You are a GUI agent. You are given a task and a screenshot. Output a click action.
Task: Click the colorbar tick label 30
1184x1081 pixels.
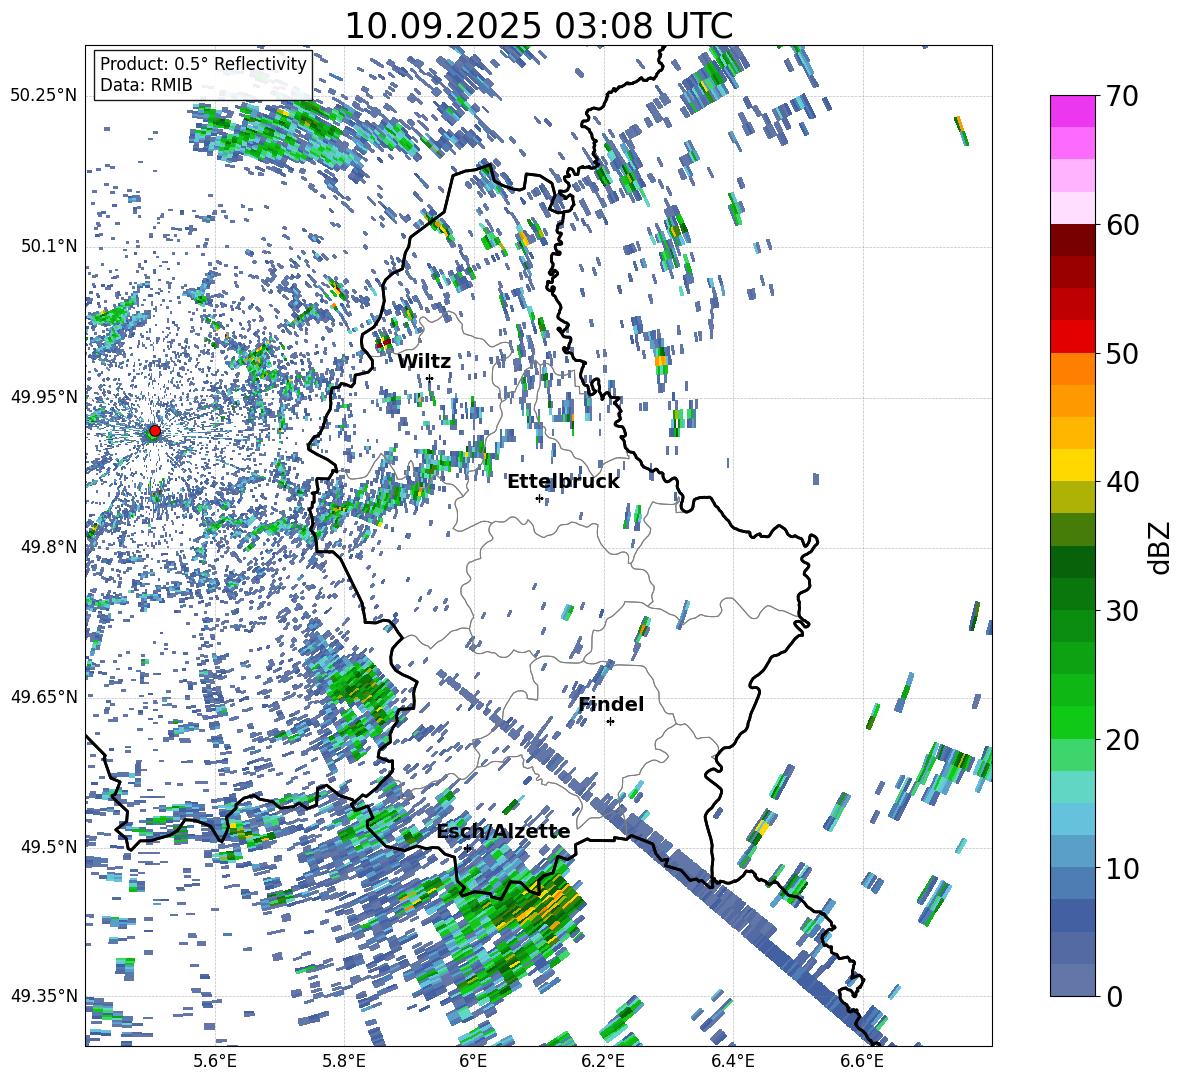pos(1121,611)
